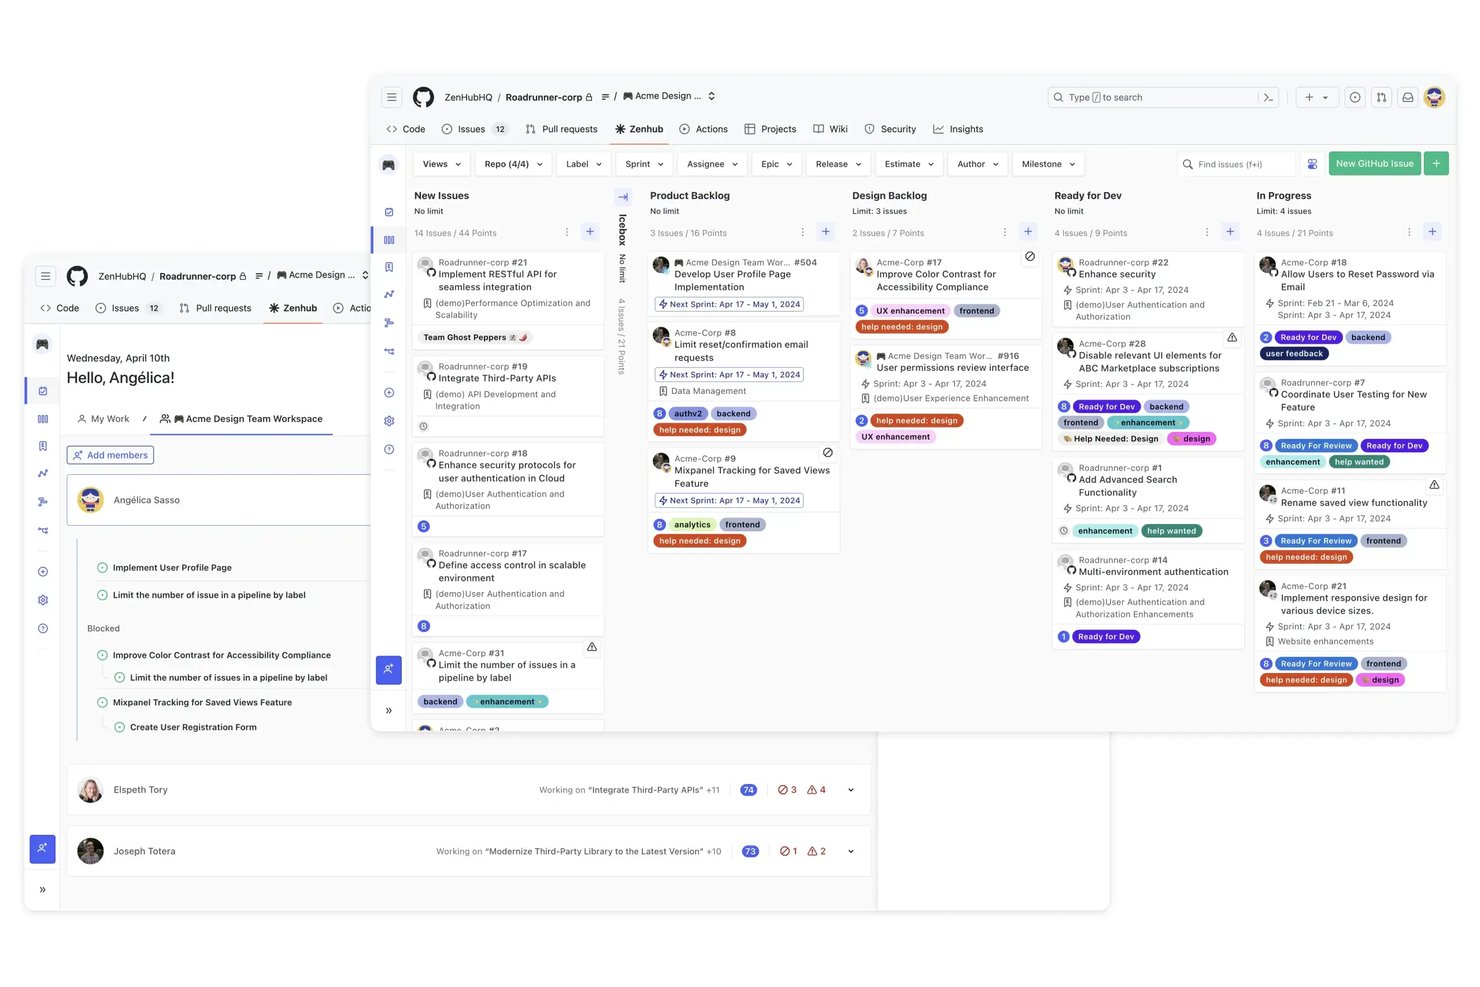The width and height of the screenshot is (1480, 987).
Task: Click the Add members button
Action: [x=110, y=455]
